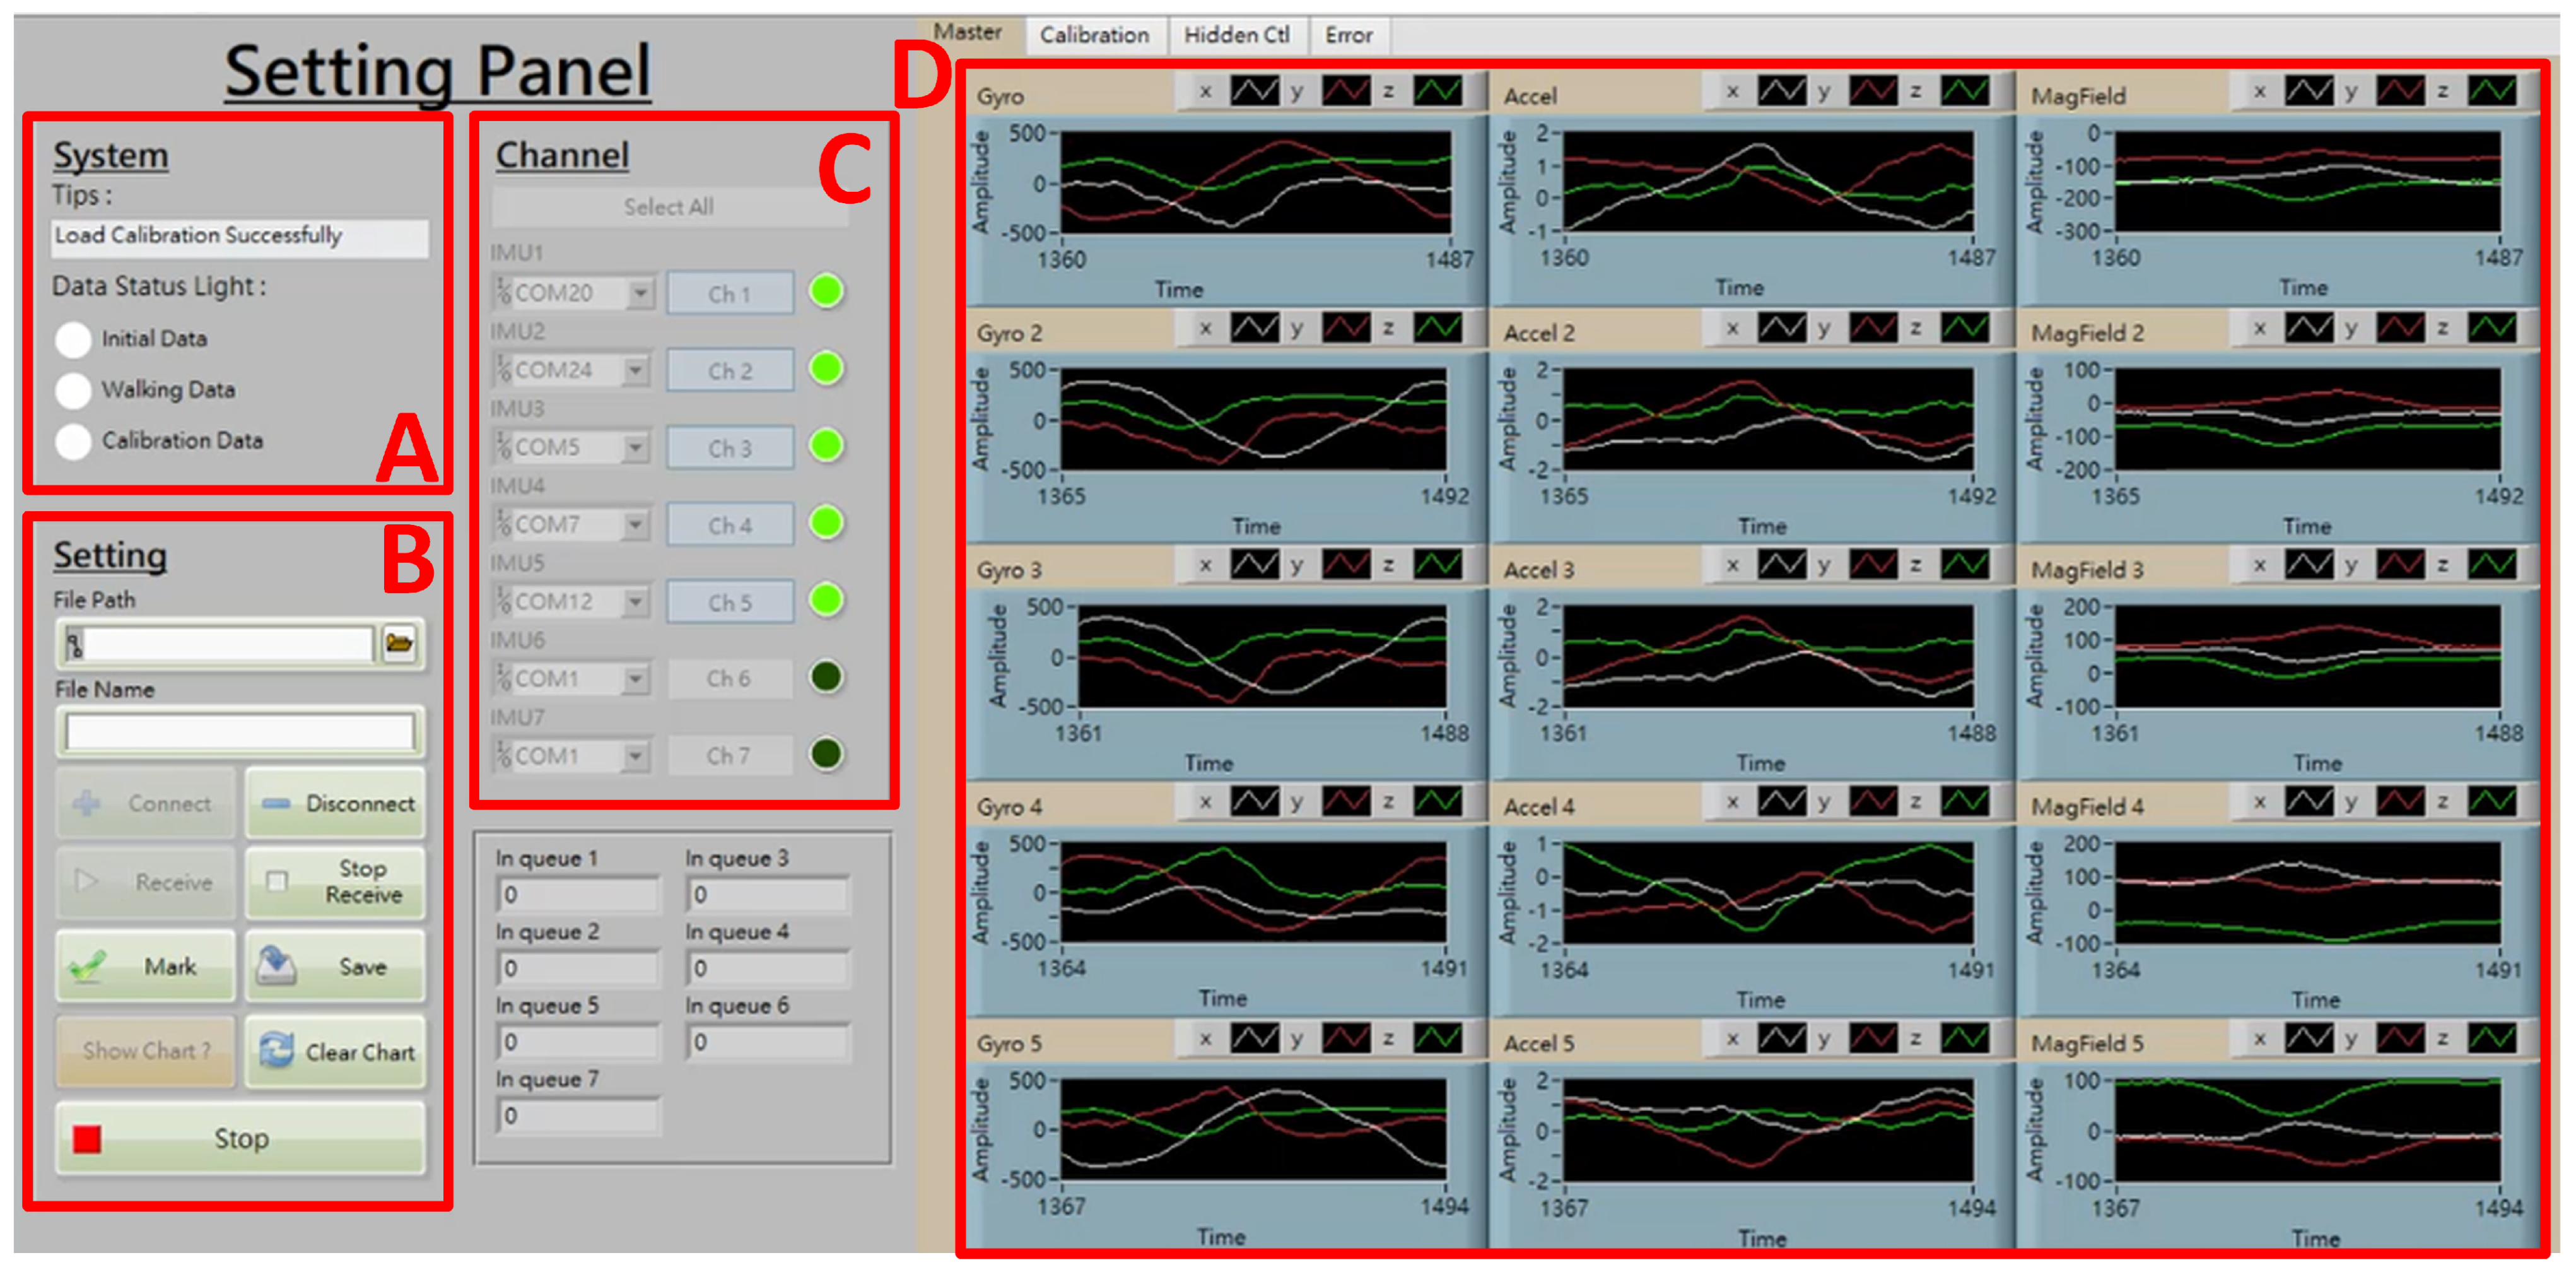Toggle the Walking Data status light
Viewport: 2576px width, 1277px height.
[x=73, y=390]
